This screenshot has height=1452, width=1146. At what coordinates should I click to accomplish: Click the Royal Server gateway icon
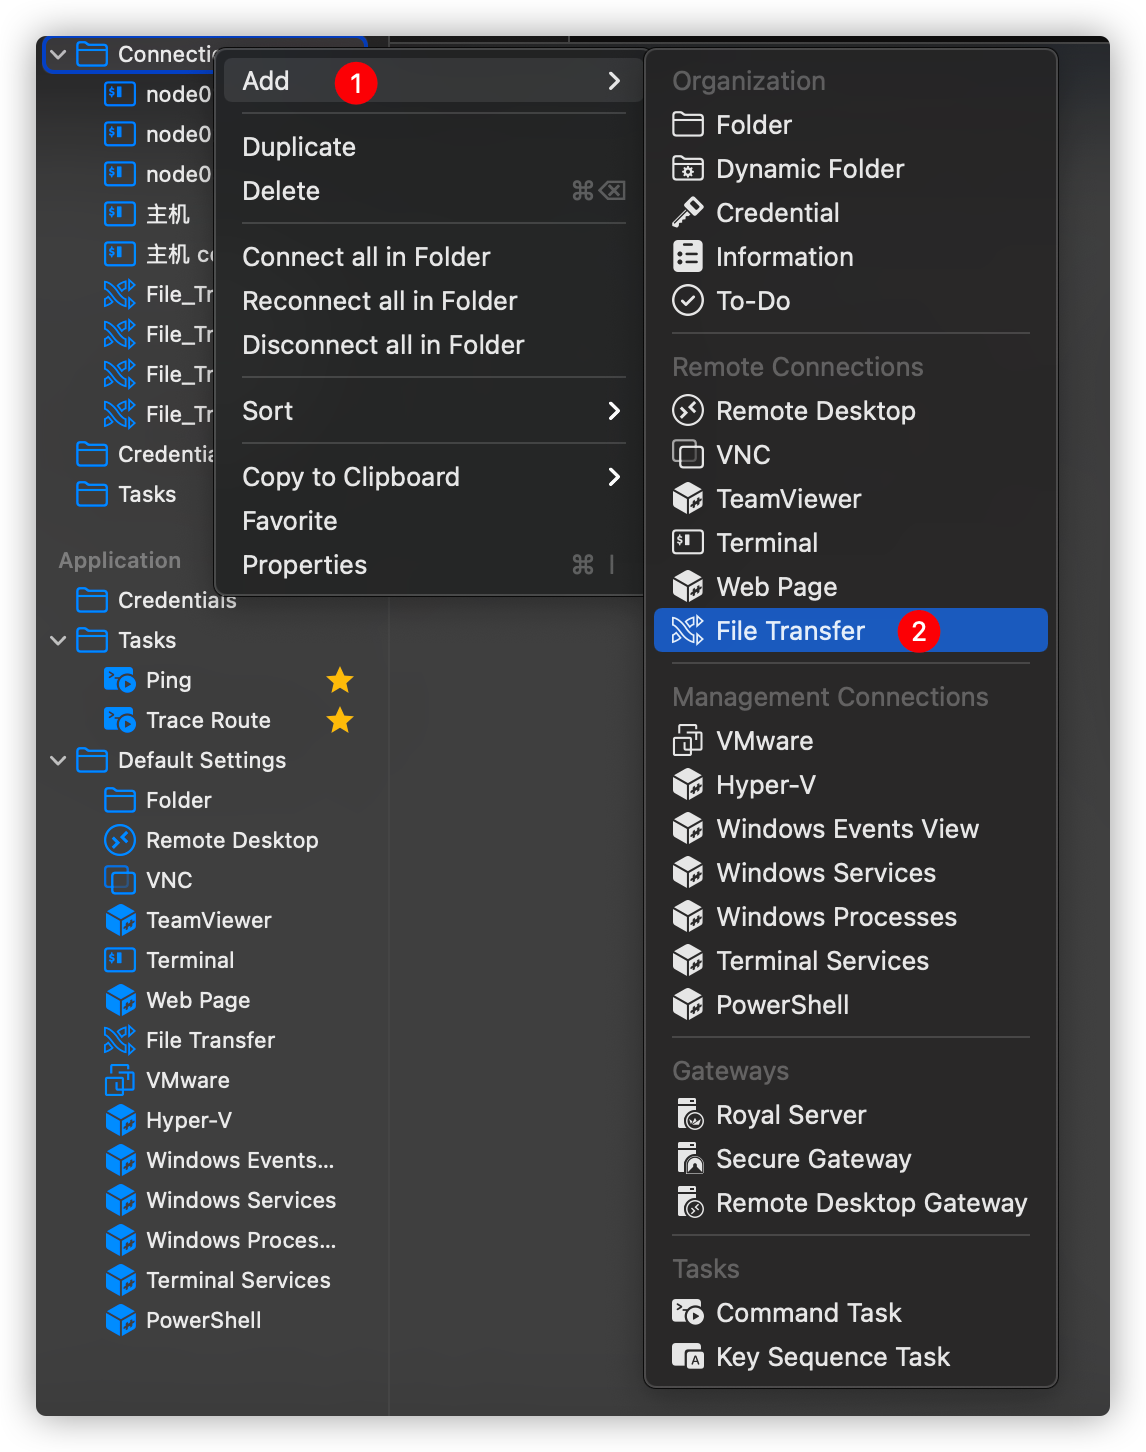pos(690,1115)
